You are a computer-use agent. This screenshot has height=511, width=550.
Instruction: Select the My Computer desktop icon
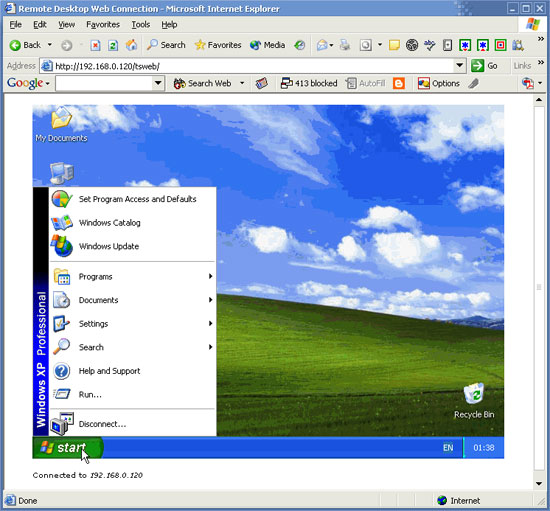[x=62, y=173]
